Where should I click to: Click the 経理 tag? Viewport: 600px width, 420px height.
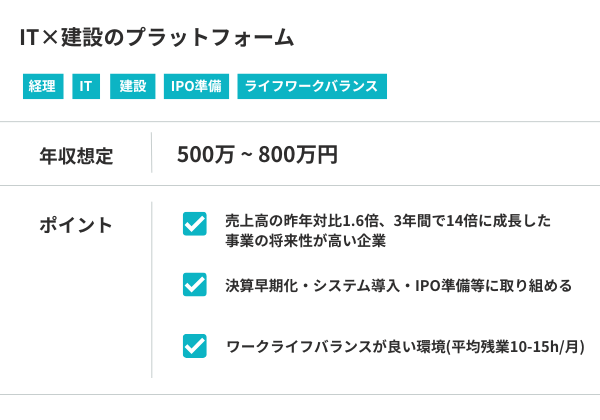click(42, 87)
